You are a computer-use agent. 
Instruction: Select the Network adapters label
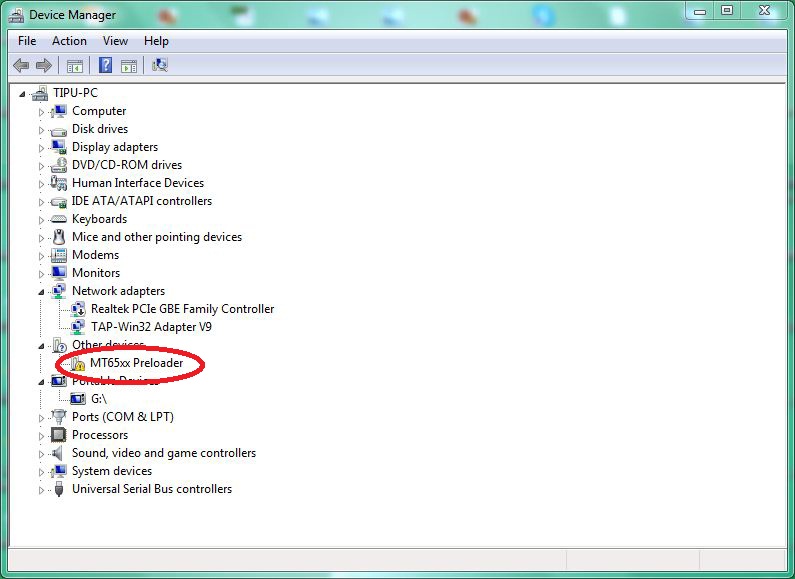click(x=119, y=291)
